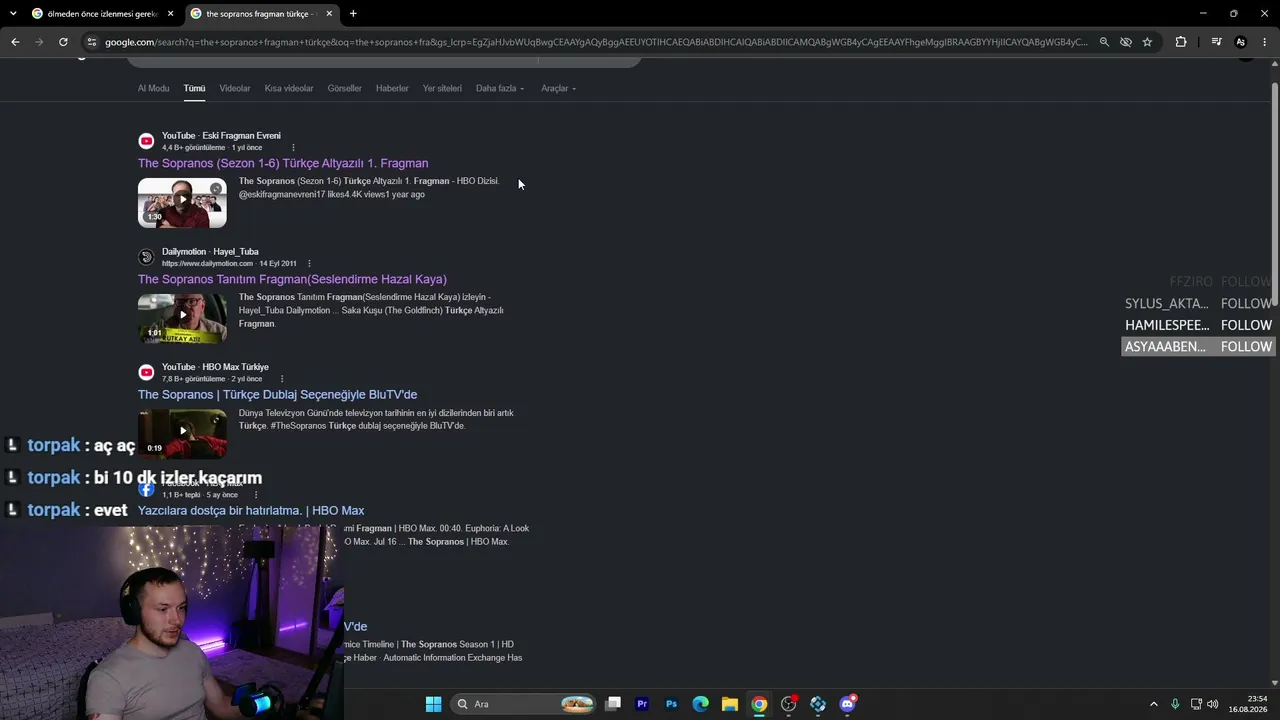Click the taskbar Ara search box
The width and height of the screenshot is (1280, 720).
click(x=524, y=704)
